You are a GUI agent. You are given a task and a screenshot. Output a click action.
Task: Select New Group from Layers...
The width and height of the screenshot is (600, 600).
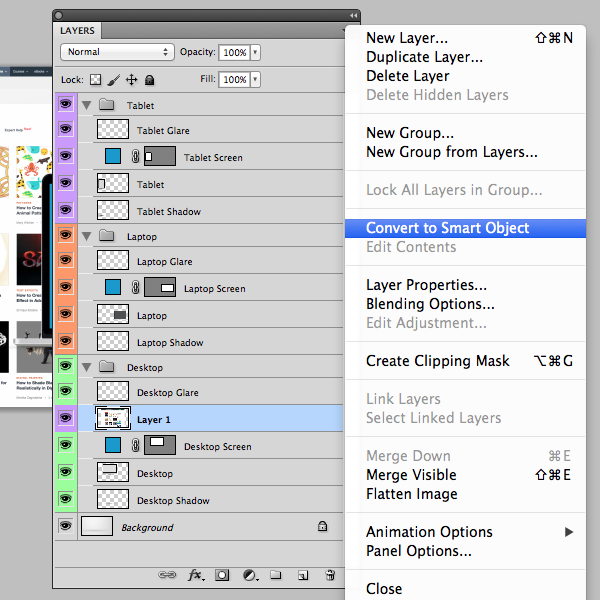point(465,152)
